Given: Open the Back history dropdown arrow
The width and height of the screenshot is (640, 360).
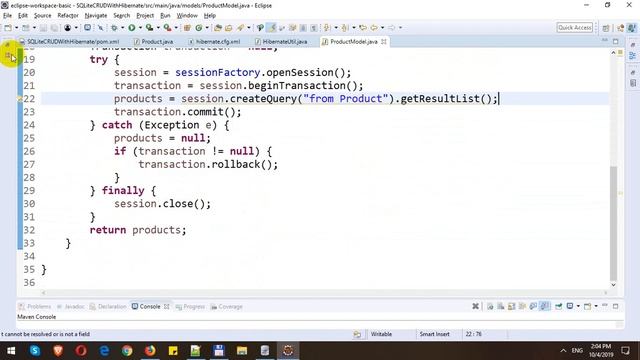Looking at the screenshot, I should coord(382,28).
